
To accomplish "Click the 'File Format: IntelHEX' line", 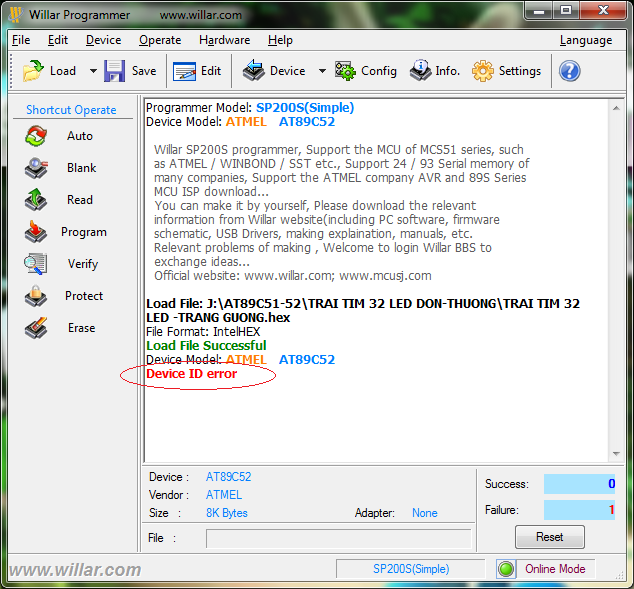I will click(x=203, y=332).
